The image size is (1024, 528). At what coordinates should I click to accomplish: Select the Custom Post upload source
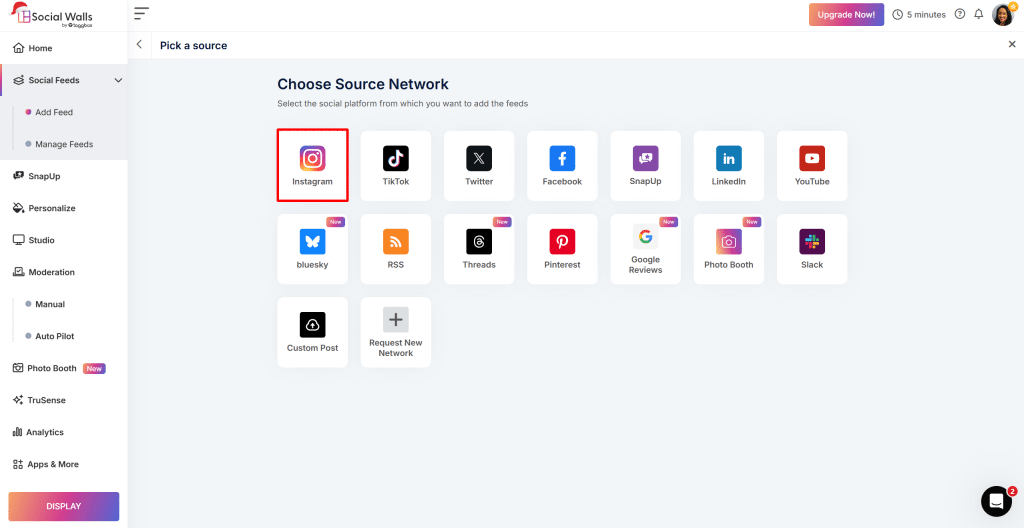tap(312, 332)
